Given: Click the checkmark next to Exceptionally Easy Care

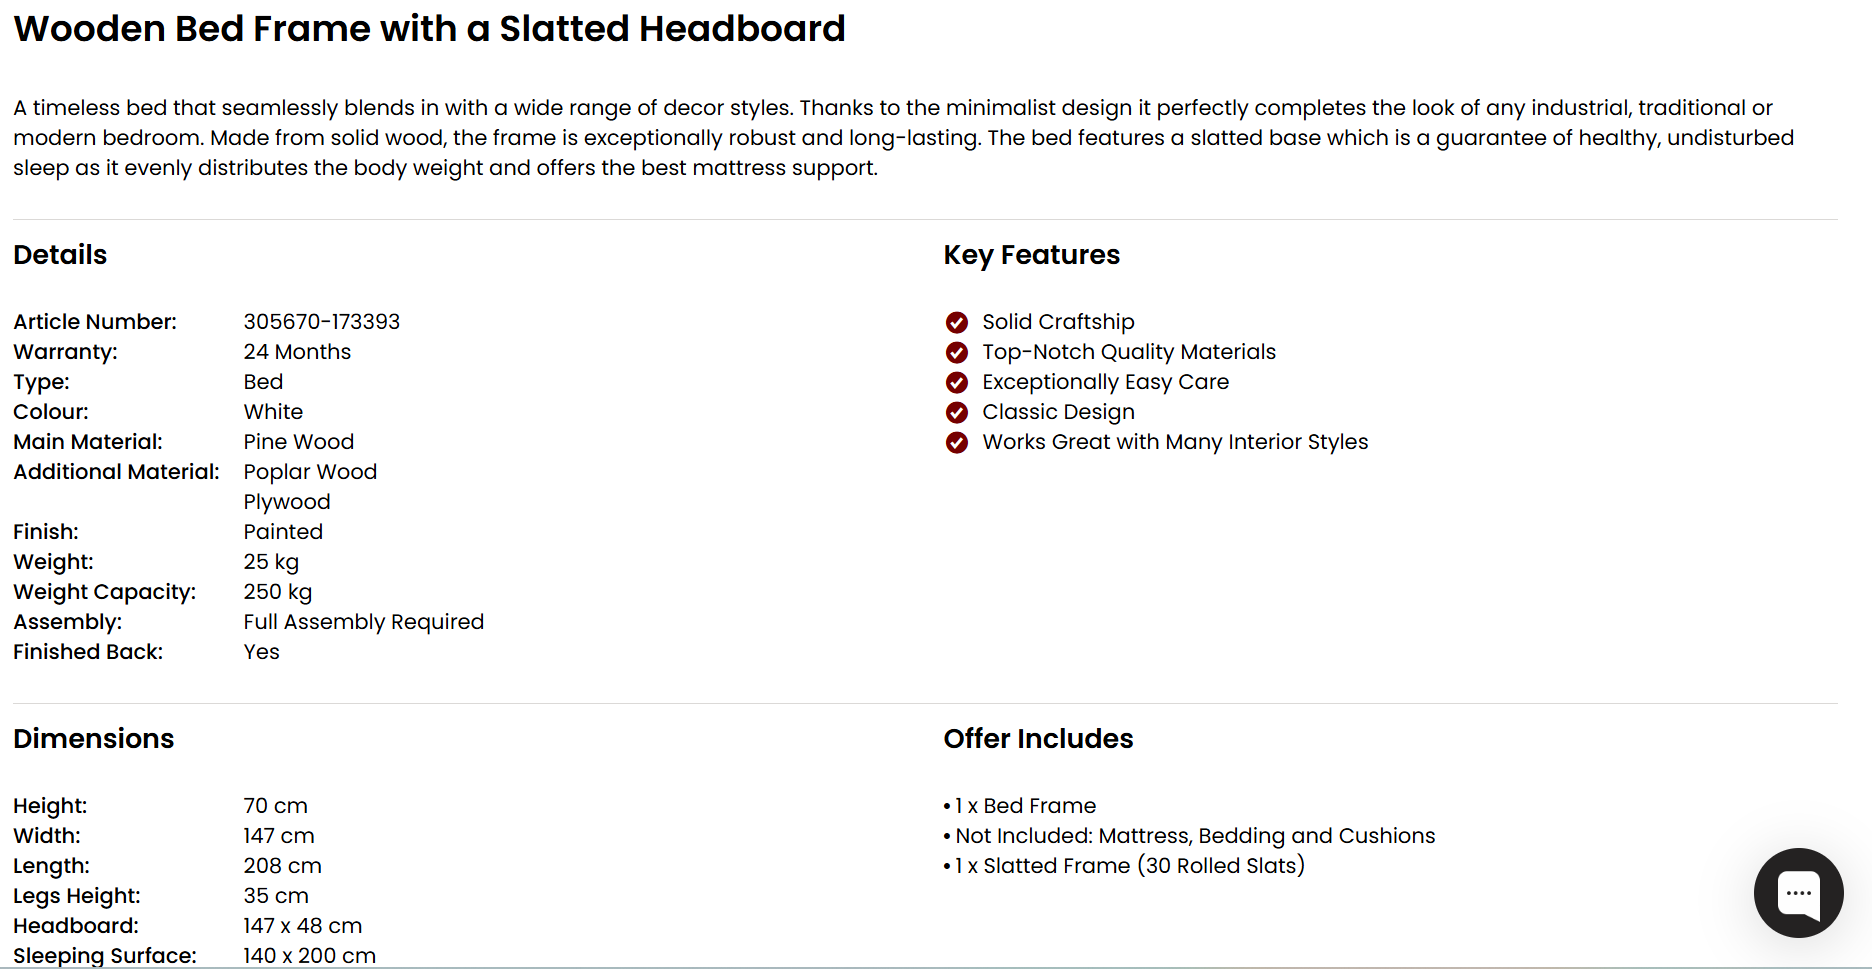Looking at the screenshot, I should [957, 382].
